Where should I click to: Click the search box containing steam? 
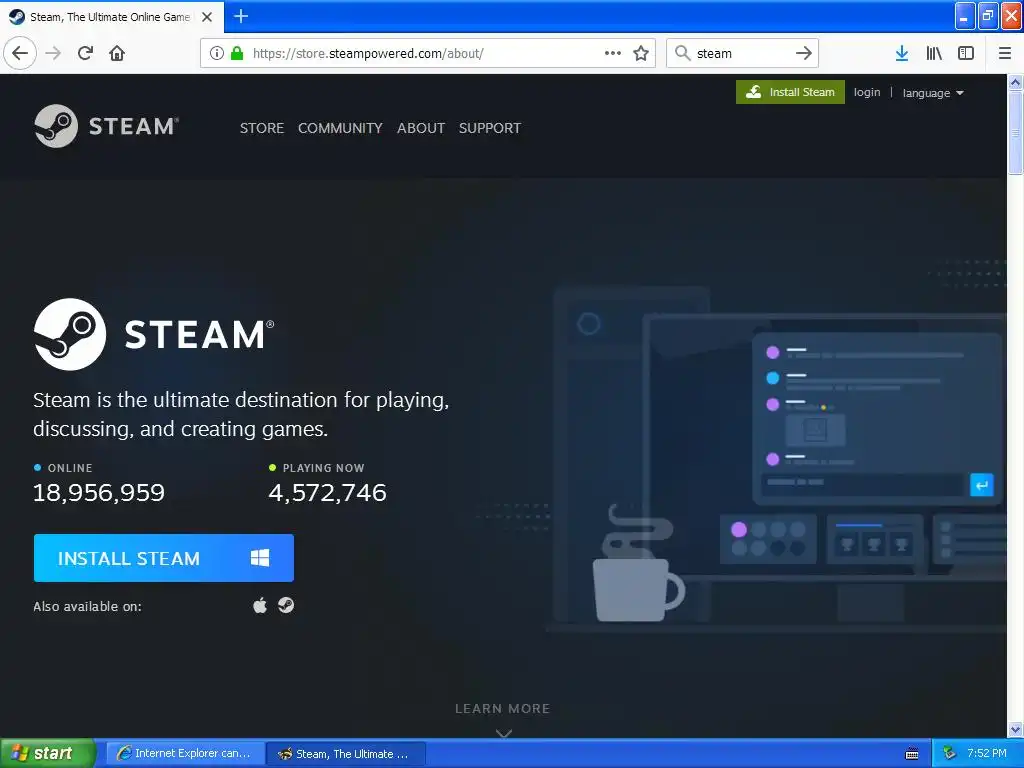click(x=743, y=53)
